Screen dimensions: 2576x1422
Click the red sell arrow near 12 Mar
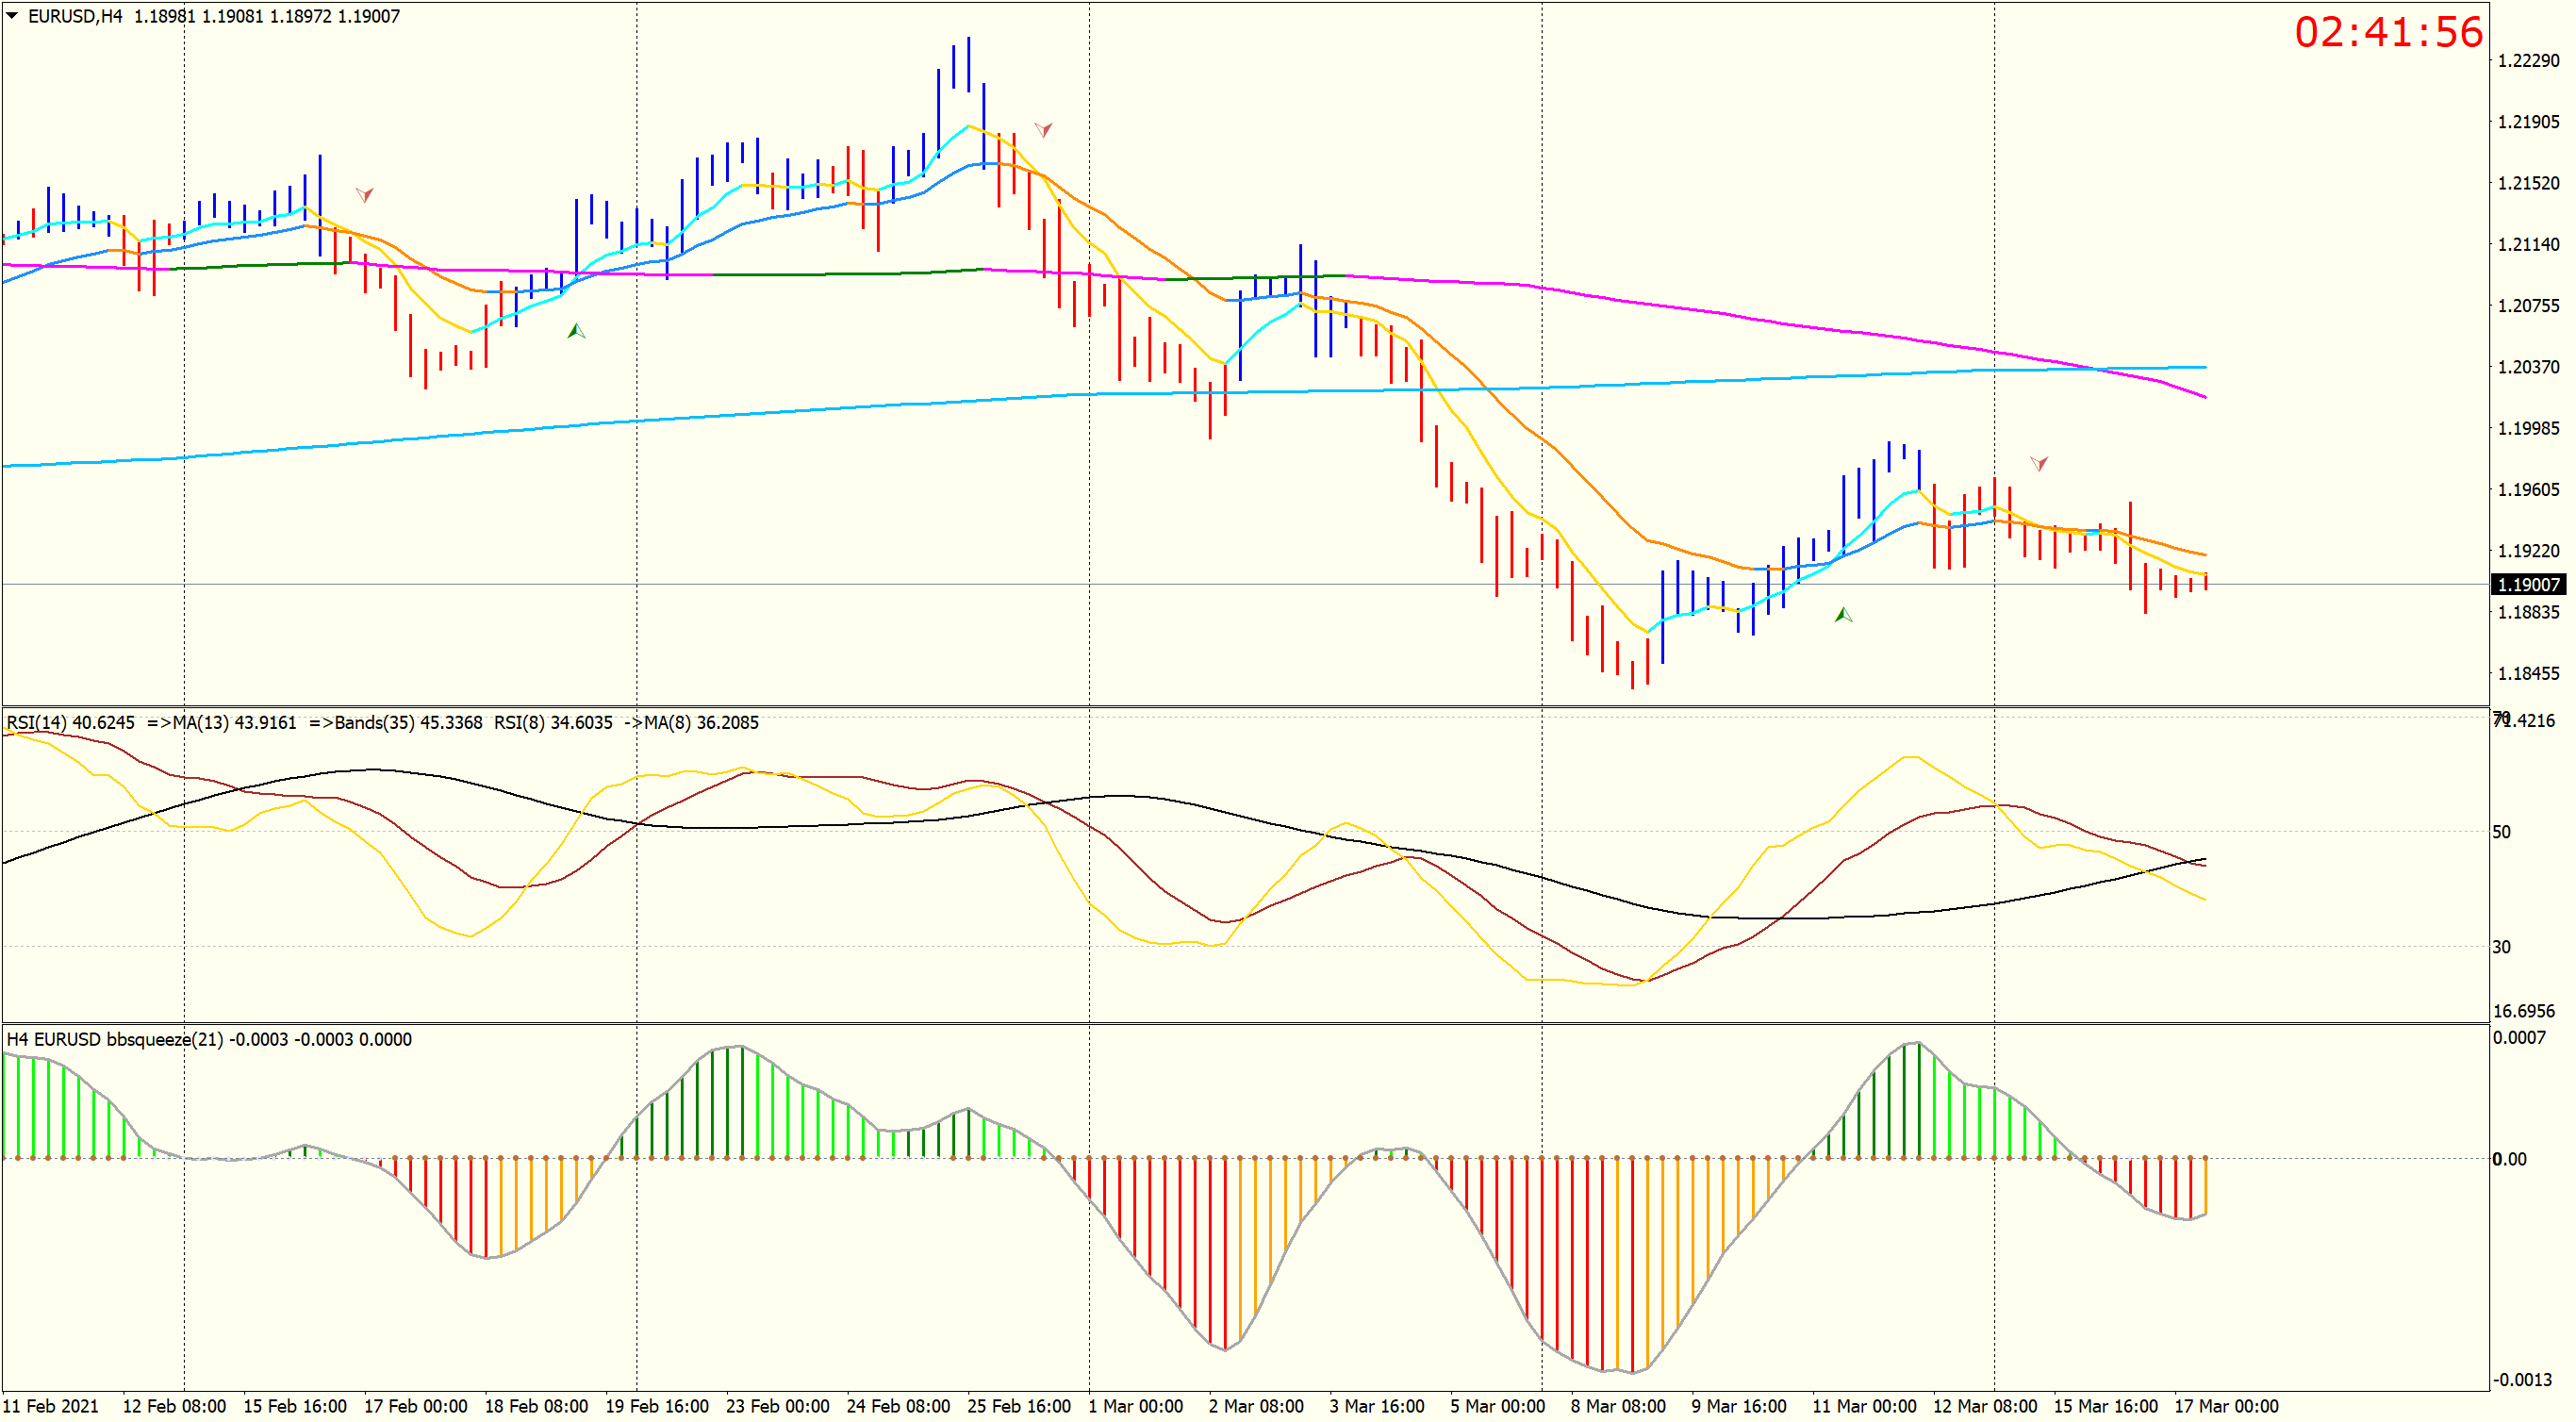pyautogui.click(x=2039, y=463)
